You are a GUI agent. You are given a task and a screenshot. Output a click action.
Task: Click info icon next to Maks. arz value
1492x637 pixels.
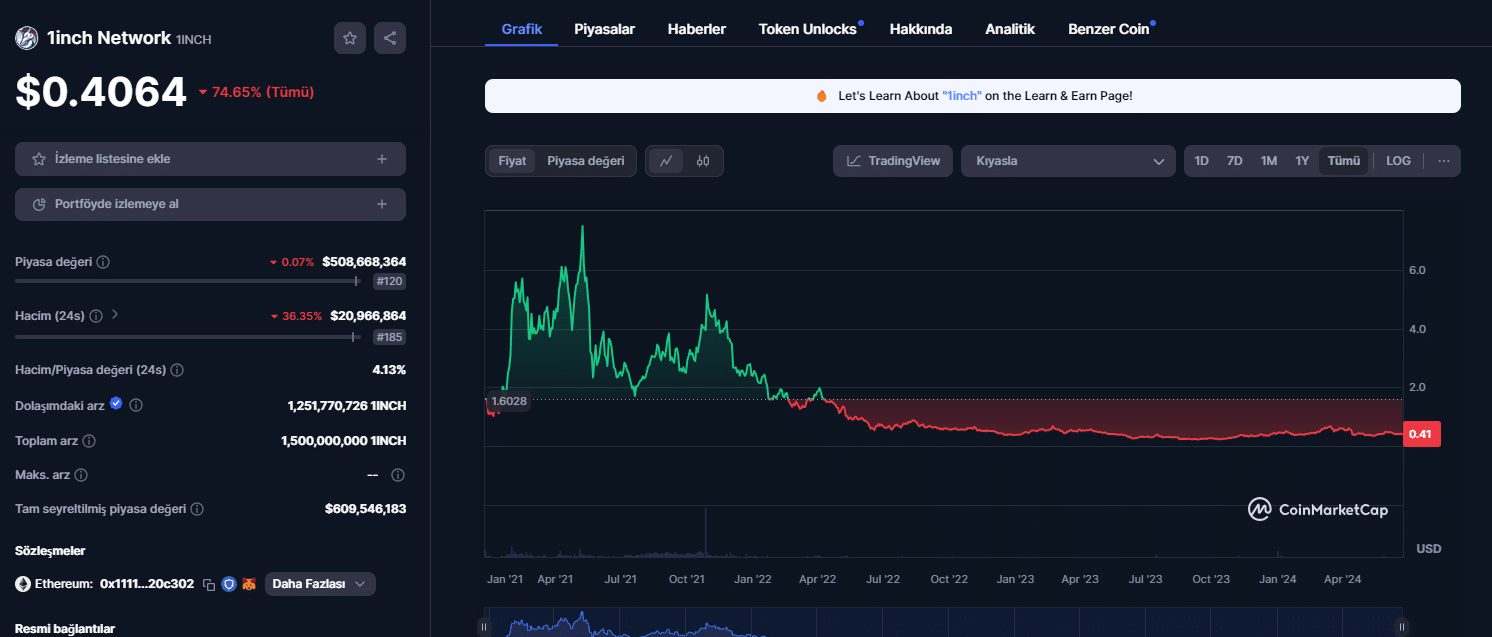398,475
